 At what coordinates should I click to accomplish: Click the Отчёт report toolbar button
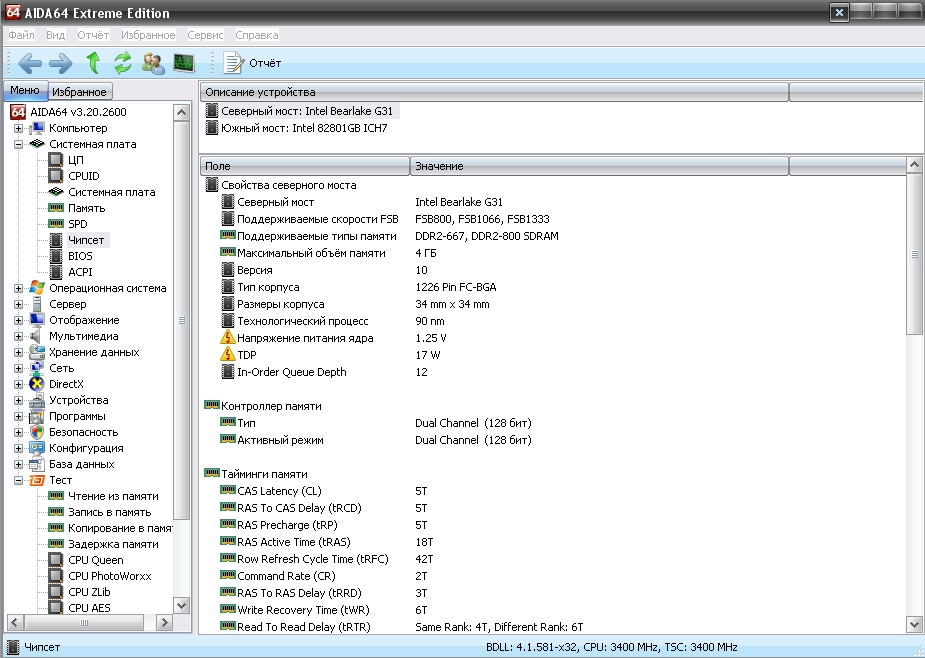point(252,63)
